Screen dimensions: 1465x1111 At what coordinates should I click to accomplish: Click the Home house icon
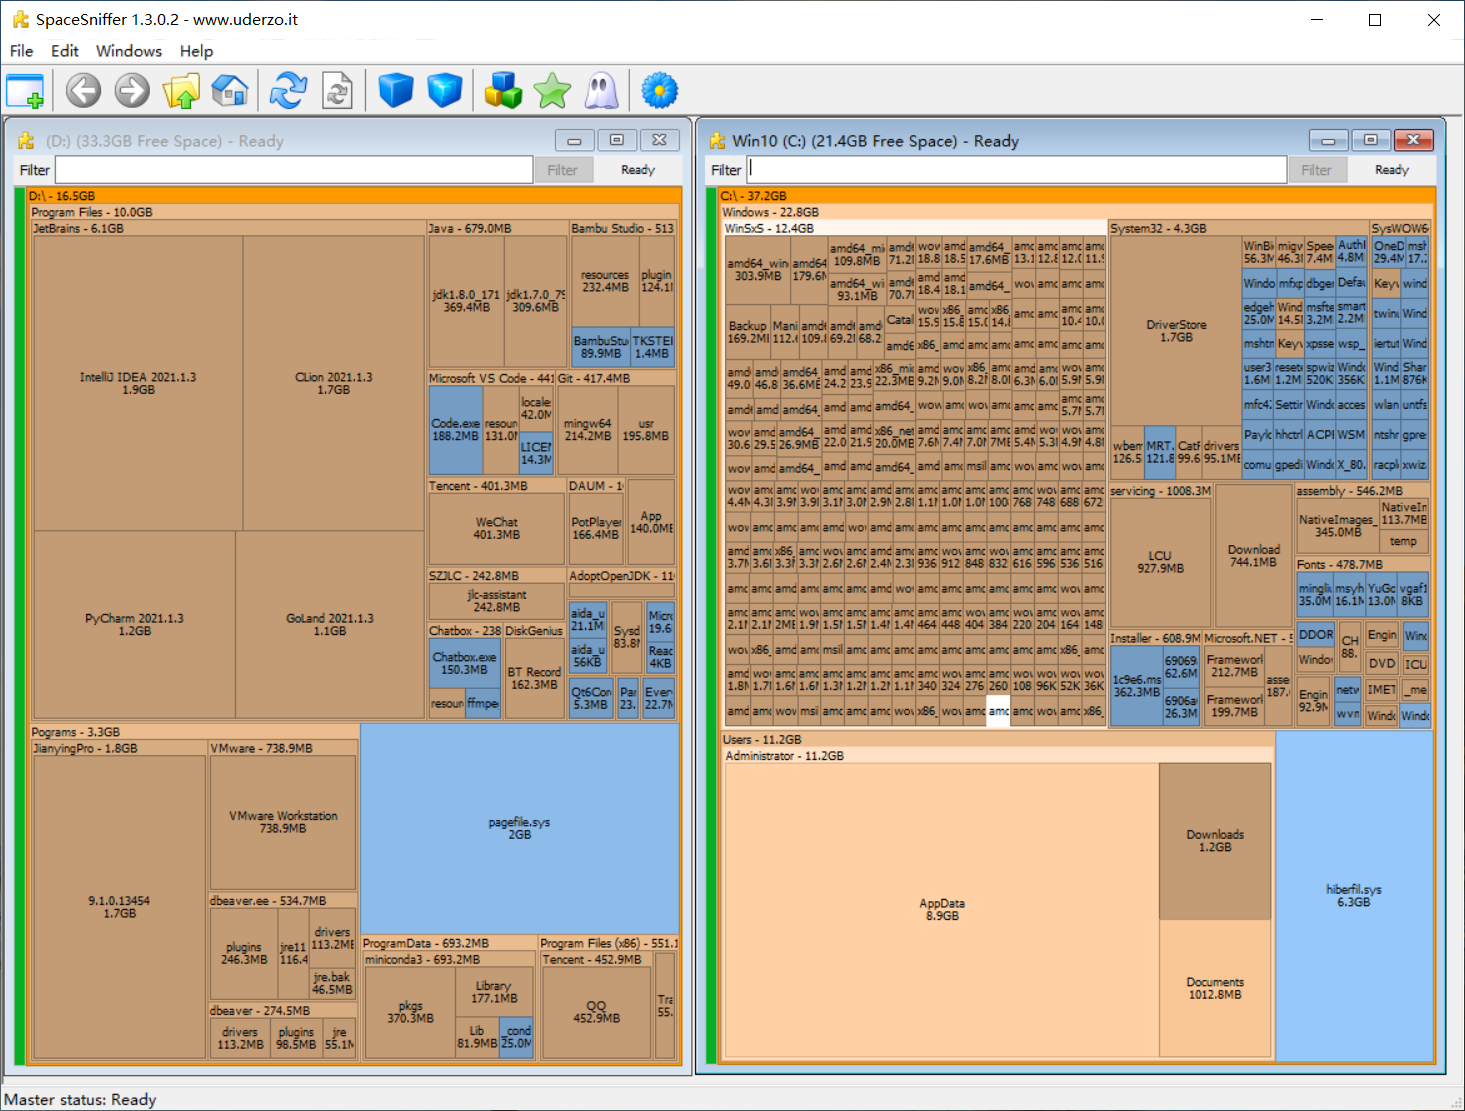point(230,91)
